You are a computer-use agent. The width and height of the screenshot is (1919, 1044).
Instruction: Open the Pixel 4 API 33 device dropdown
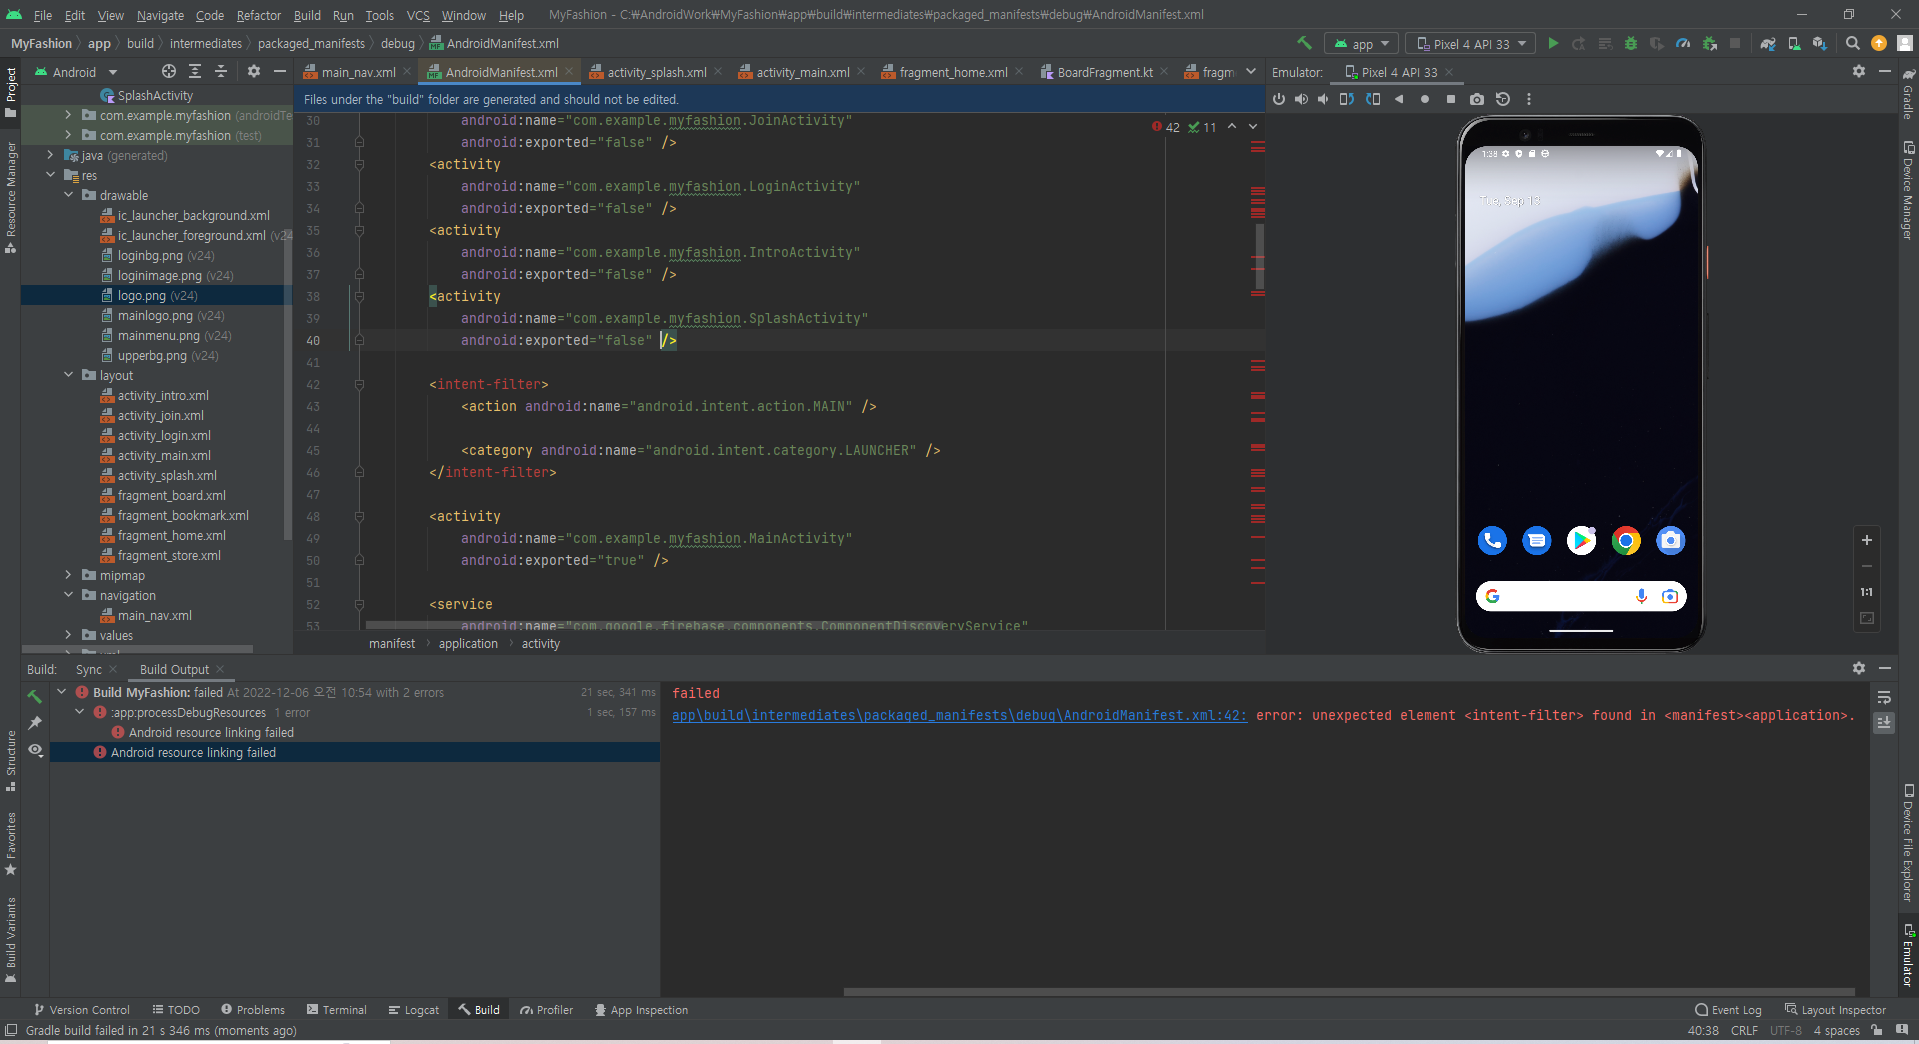[x=1470, y=44]
